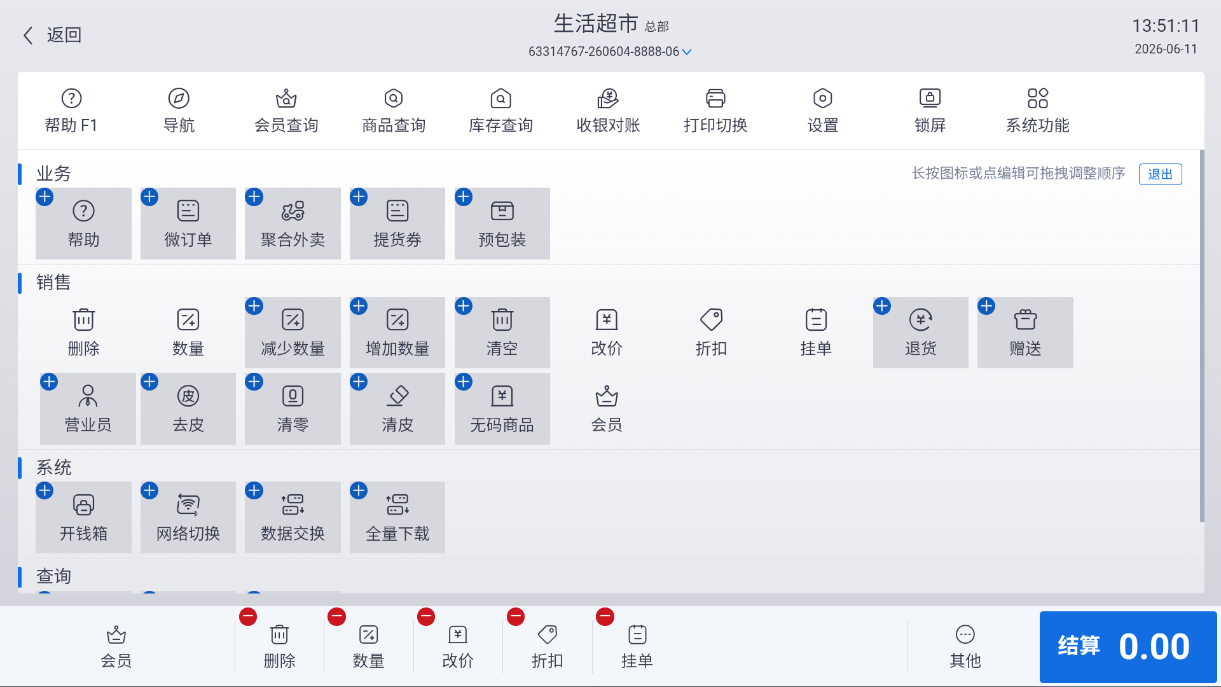Click the 业务 section heading
Screen dimensions: 1221x687
point(54,174)
